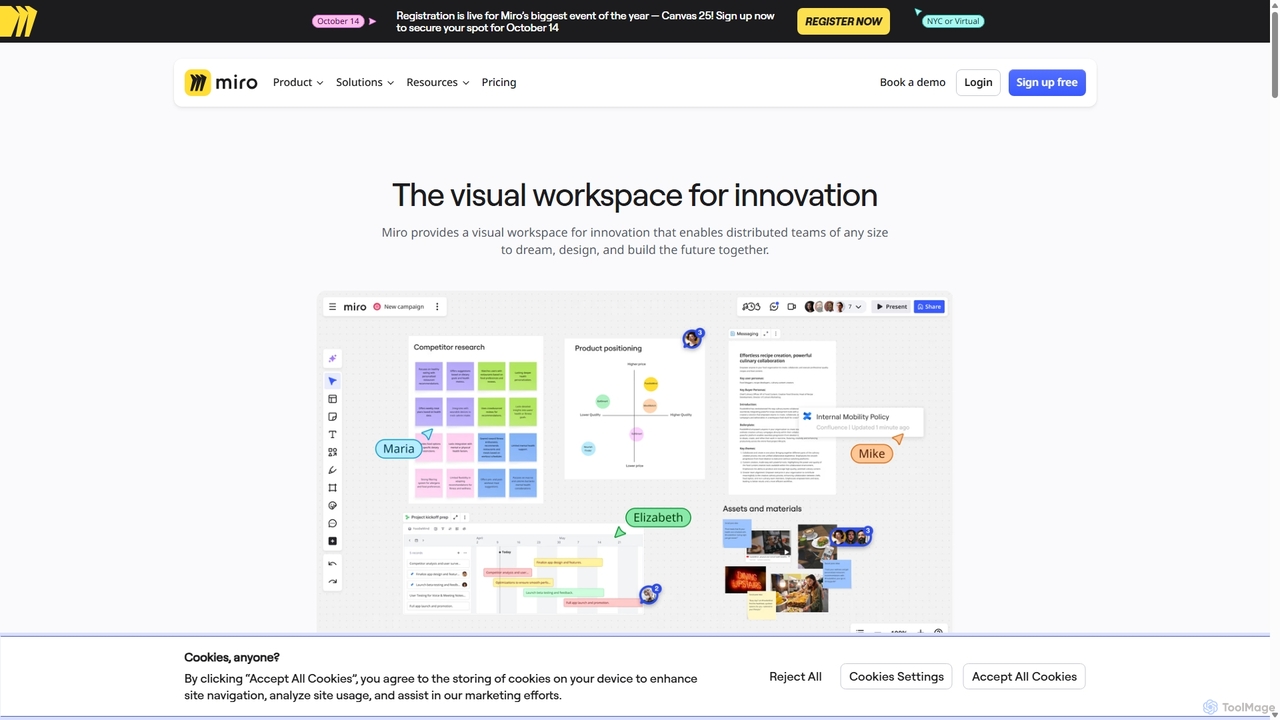
Task: Select the comment tool
Action: point(333,523)
